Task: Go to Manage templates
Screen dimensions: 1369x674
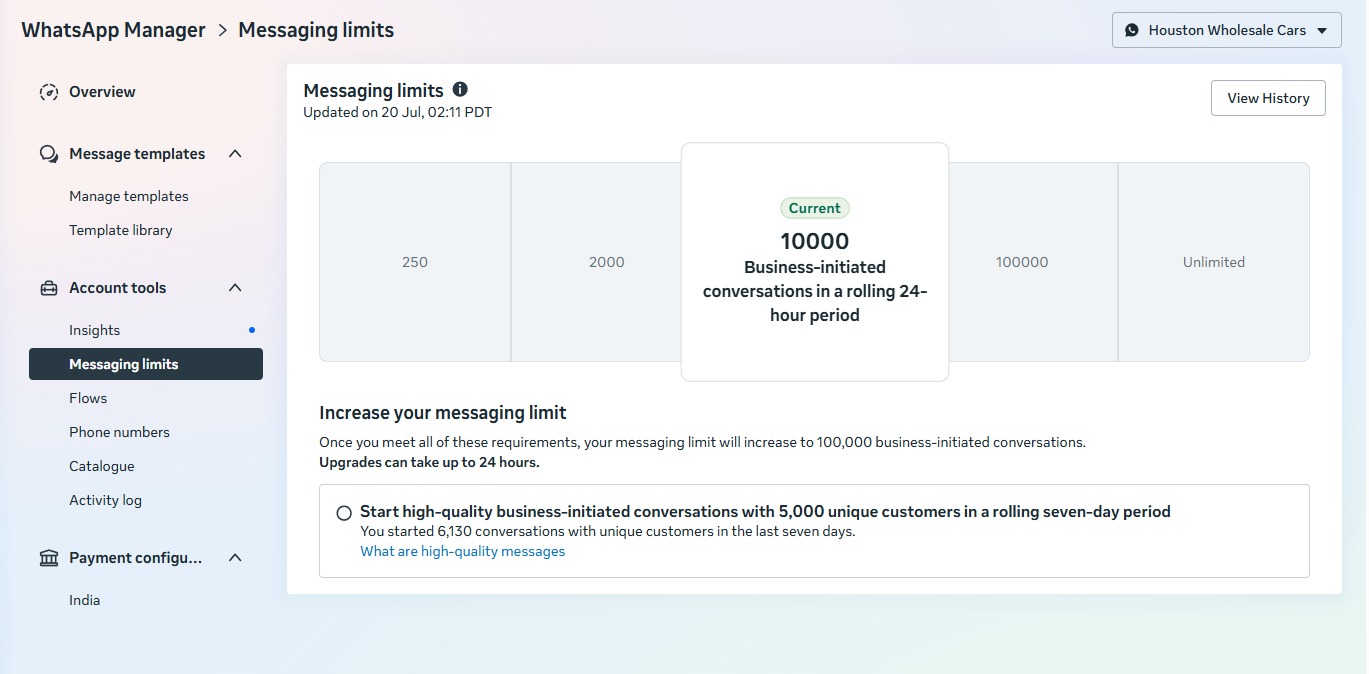Action: [129, 196]
